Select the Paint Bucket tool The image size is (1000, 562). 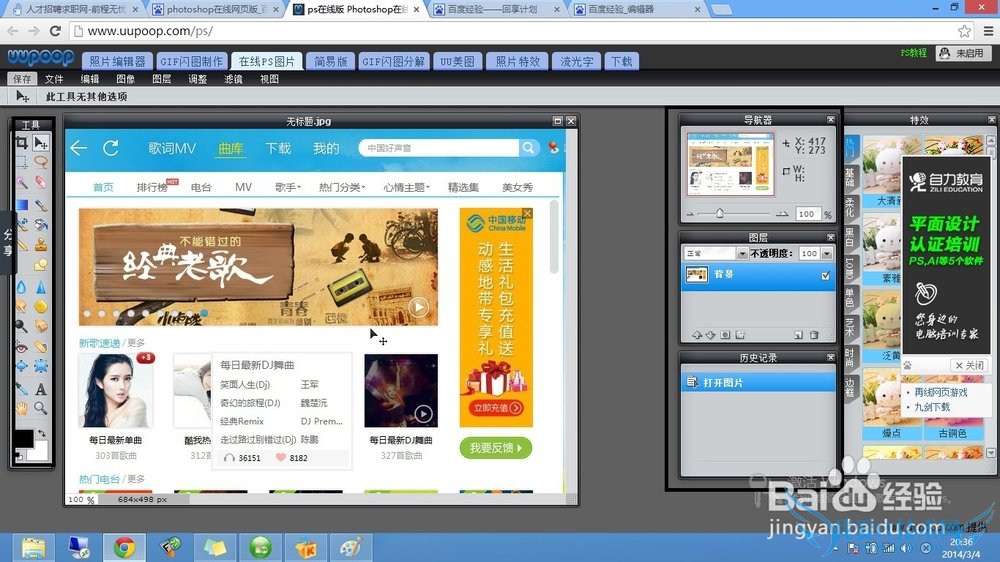[41, 225]
